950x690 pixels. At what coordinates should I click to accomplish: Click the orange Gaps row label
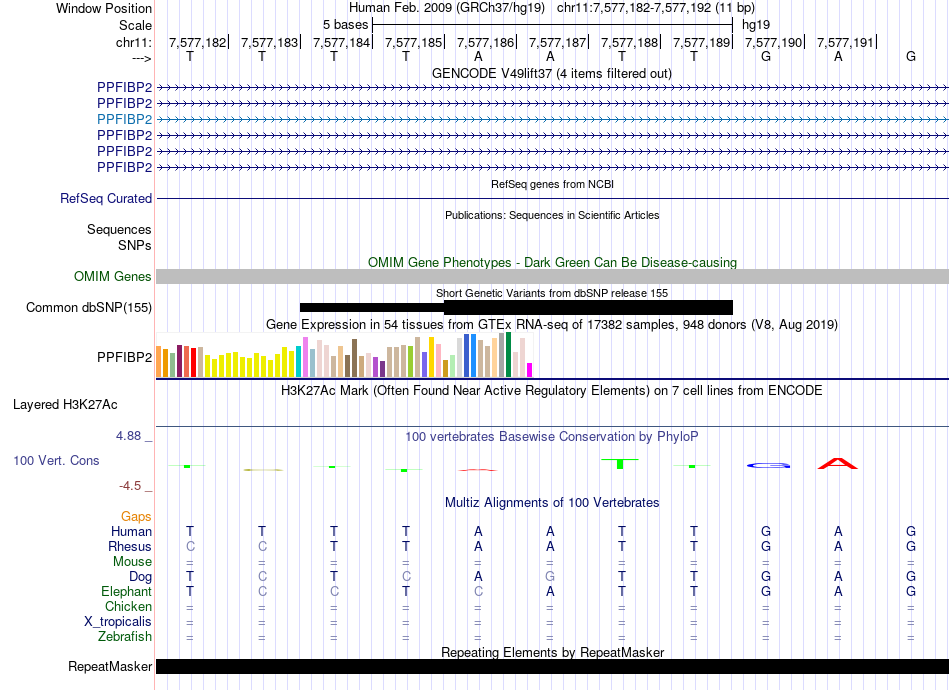click(x=136, y=516)
